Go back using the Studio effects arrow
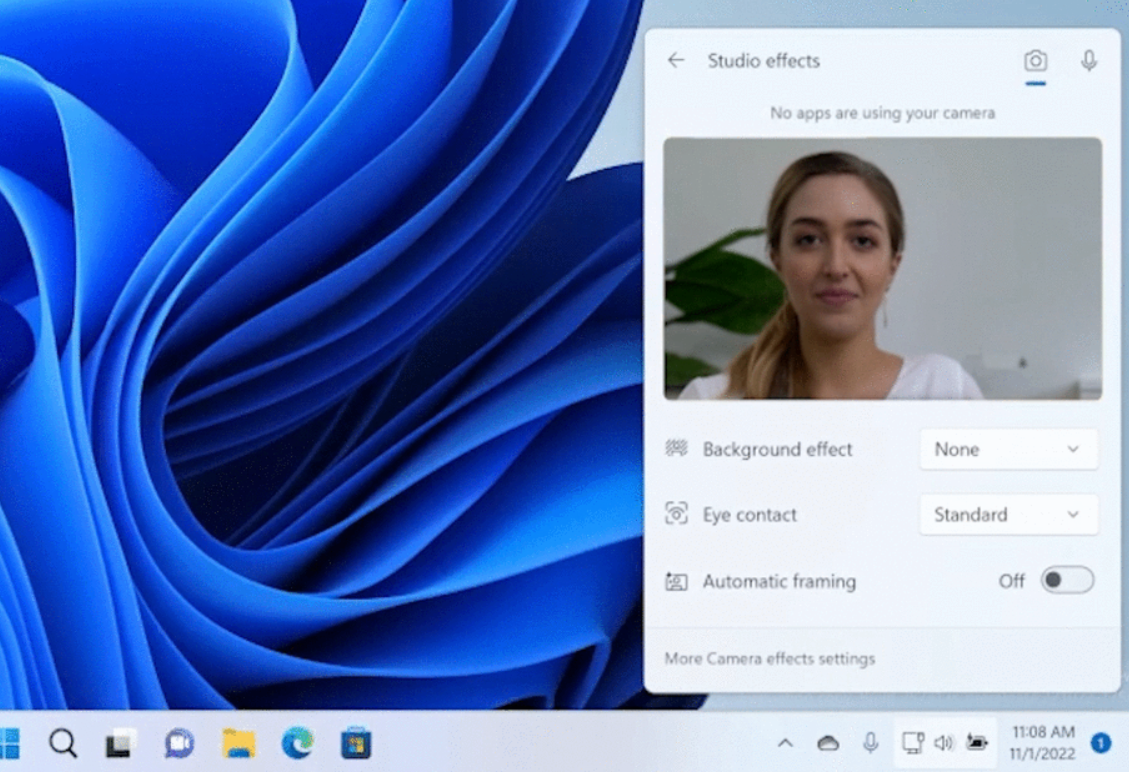The image size is (1129, 772). coord(676,61)
